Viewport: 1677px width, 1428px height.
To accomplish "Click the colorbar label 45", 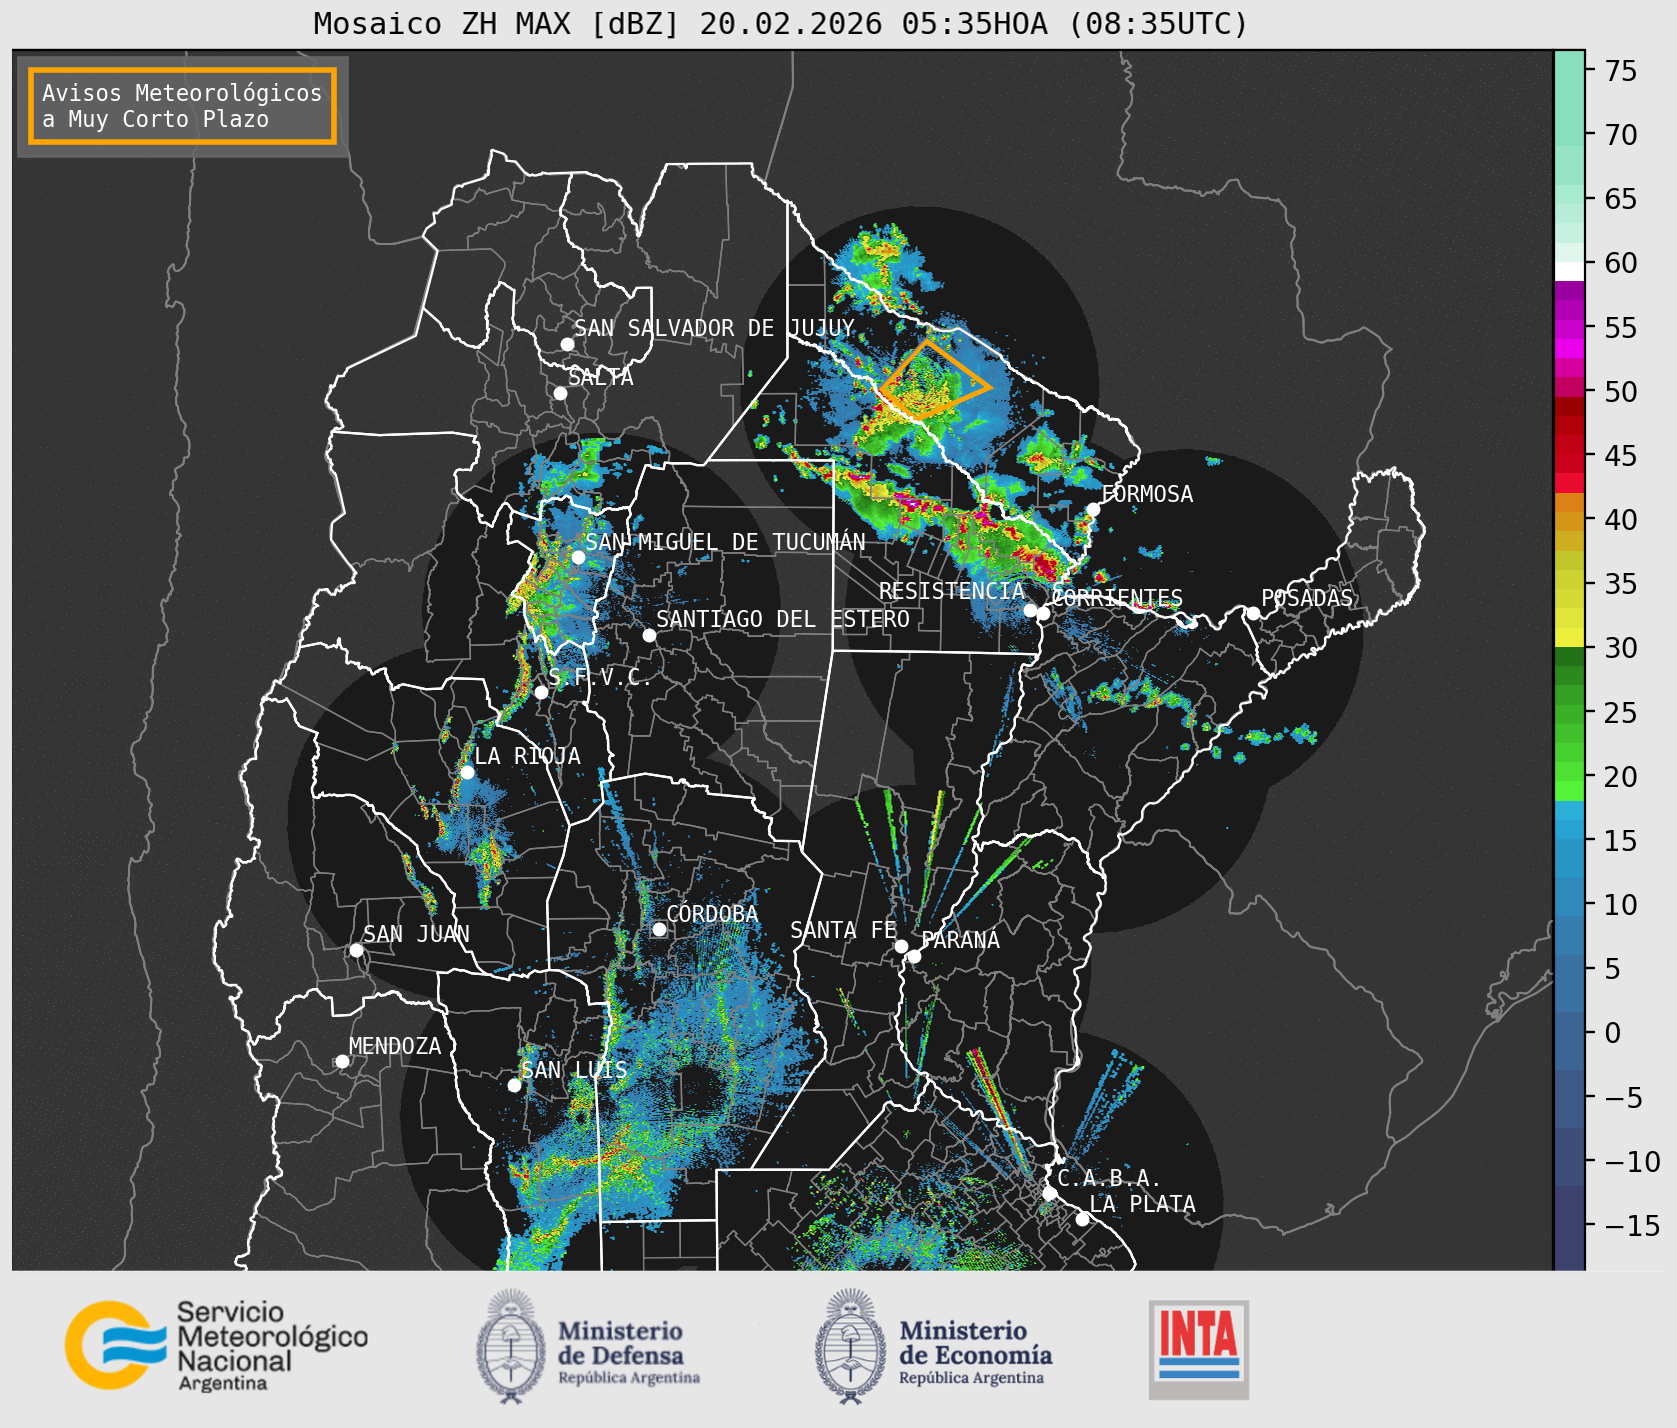I will click(1621, 456).
